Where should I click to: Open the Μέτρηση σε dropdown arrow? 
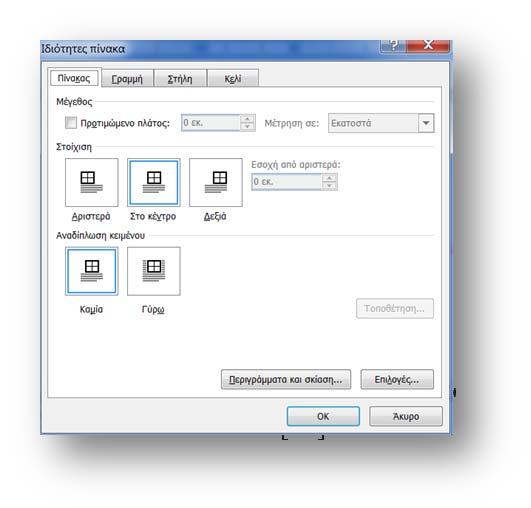(x=426, y=123)
